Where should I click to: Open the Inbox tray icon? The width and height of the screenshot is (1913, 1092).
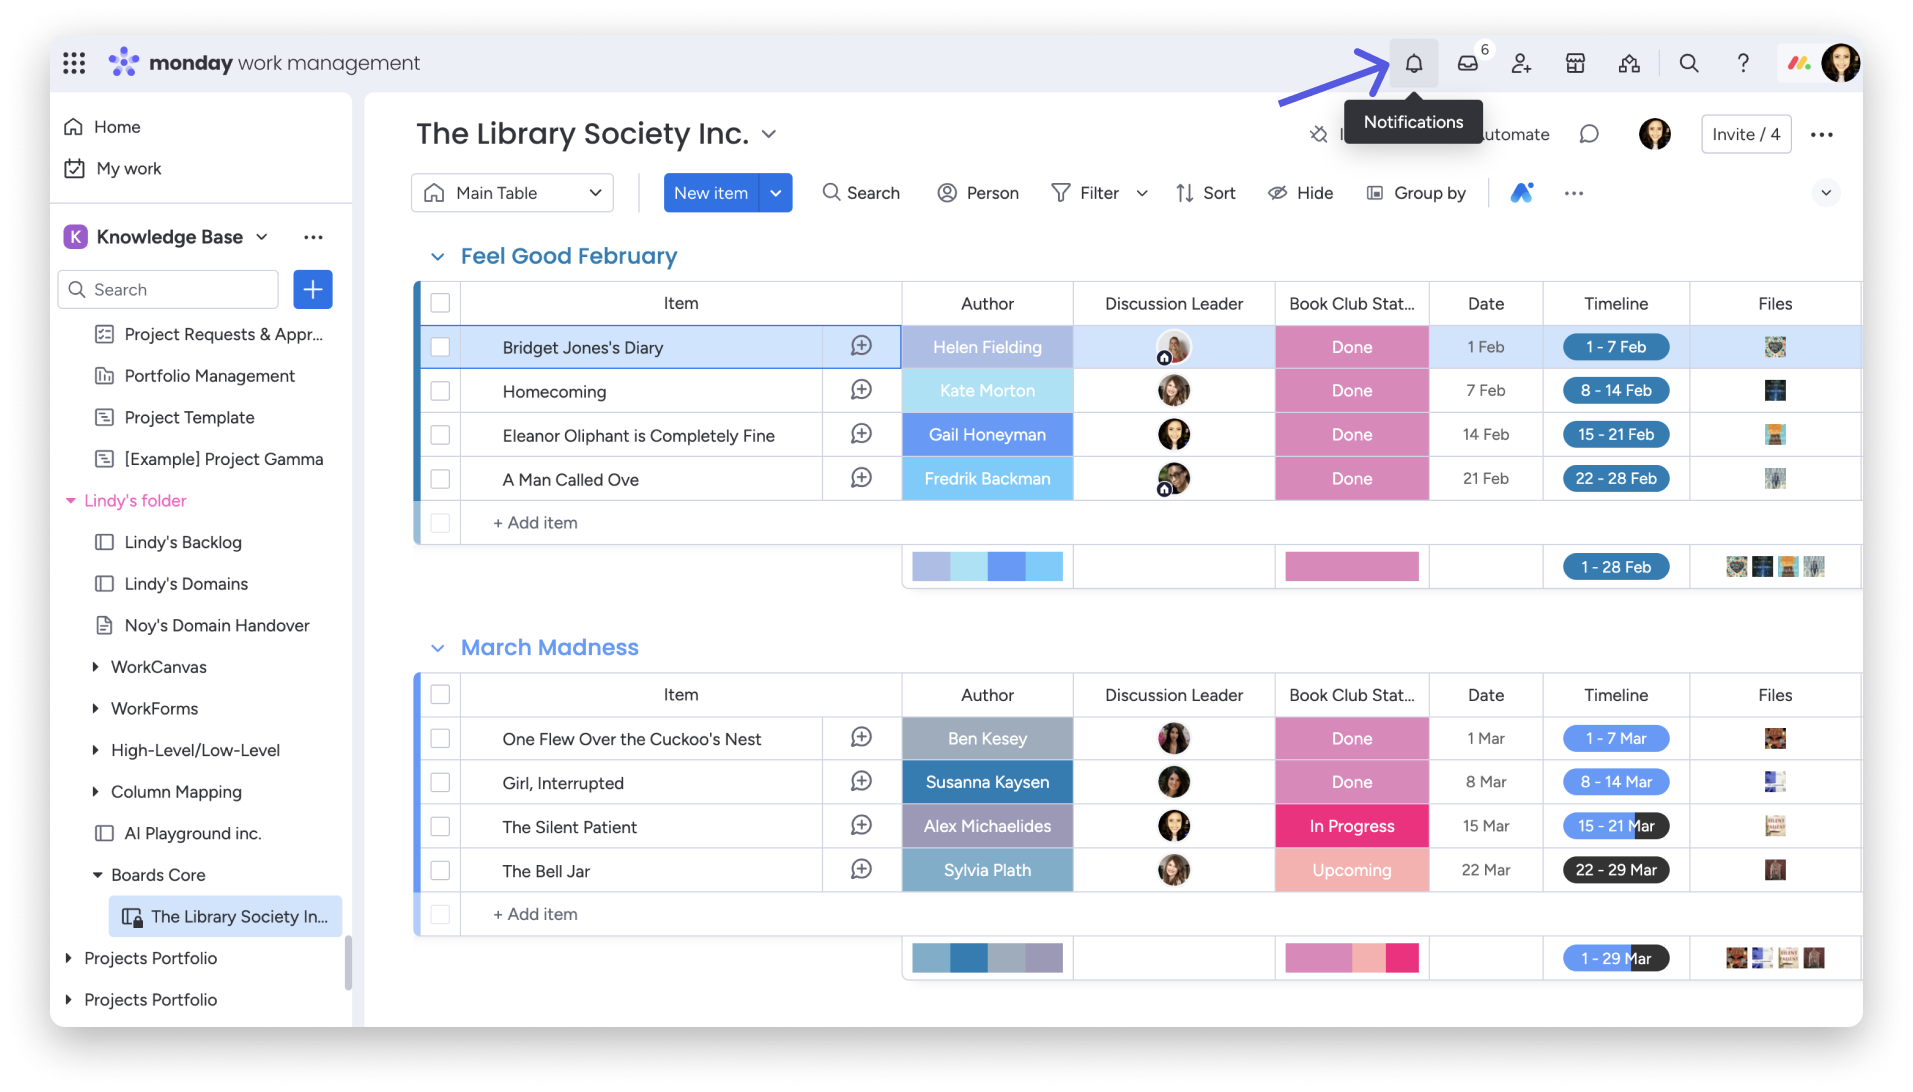pos(1467,64)
